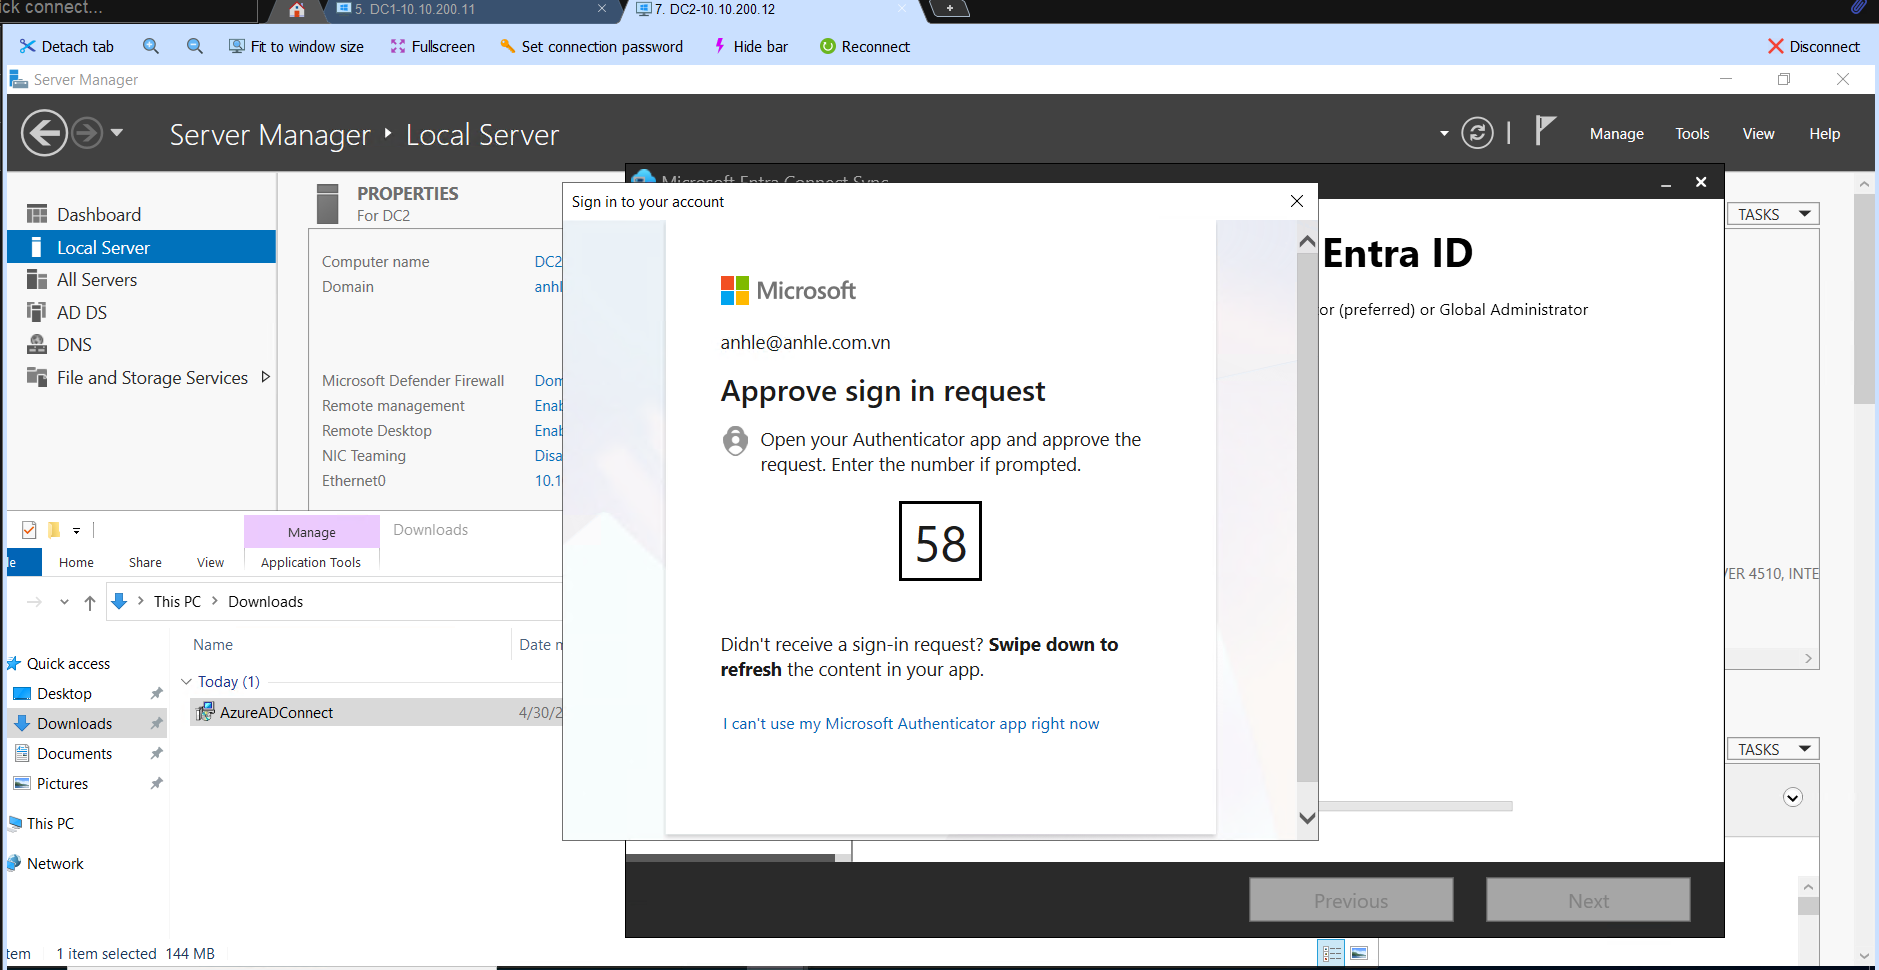The image size is (1879, 970).
Task: Open Set connection password
Action: tap(591, 46)
